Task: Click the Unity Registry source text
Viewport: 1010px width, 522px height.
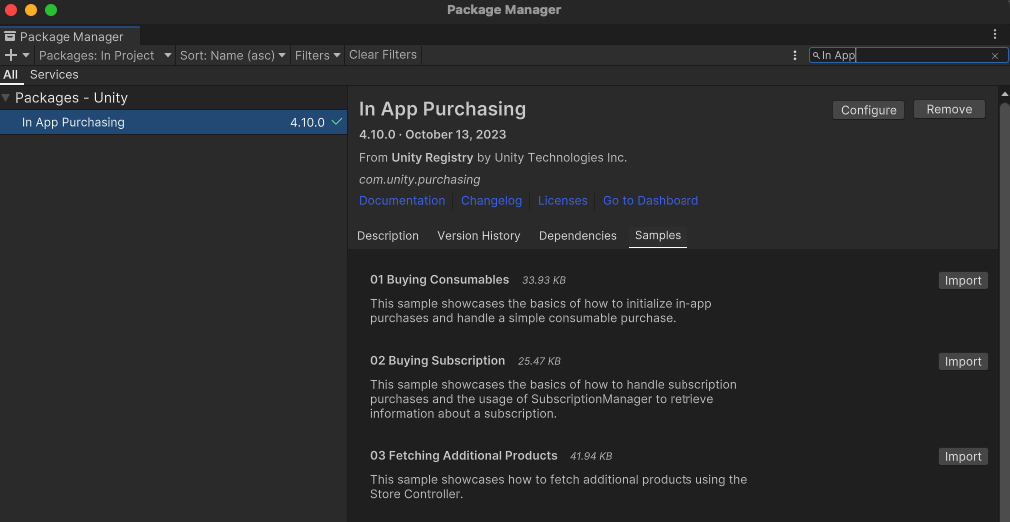Action: click(432, 157)
